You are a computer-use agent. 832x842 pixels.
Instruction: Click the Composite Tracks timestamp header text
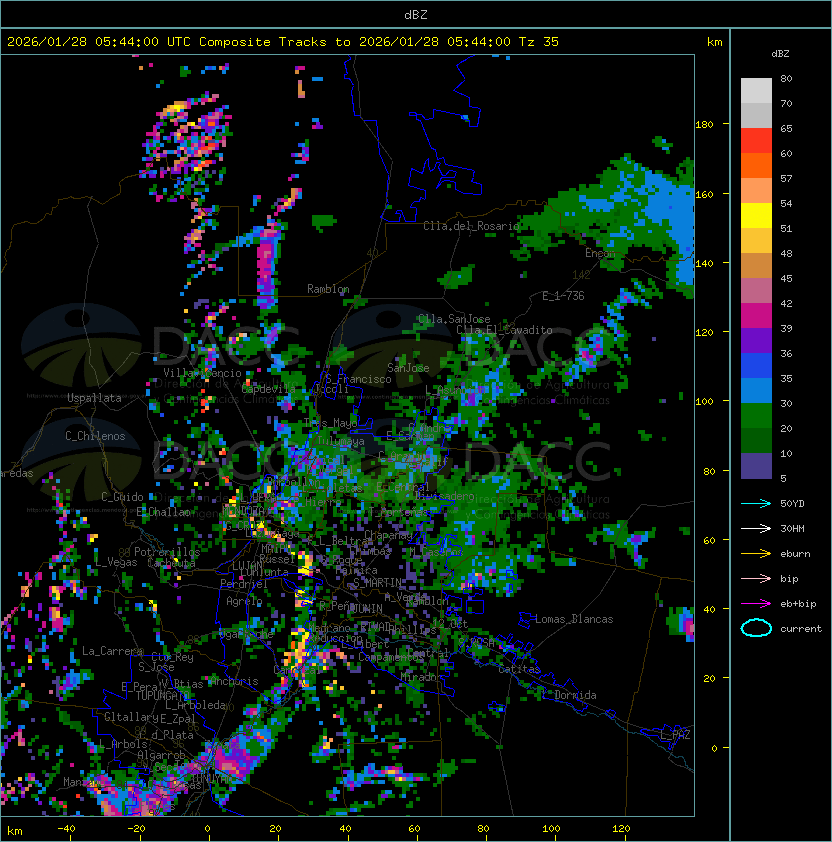[283, 42]
